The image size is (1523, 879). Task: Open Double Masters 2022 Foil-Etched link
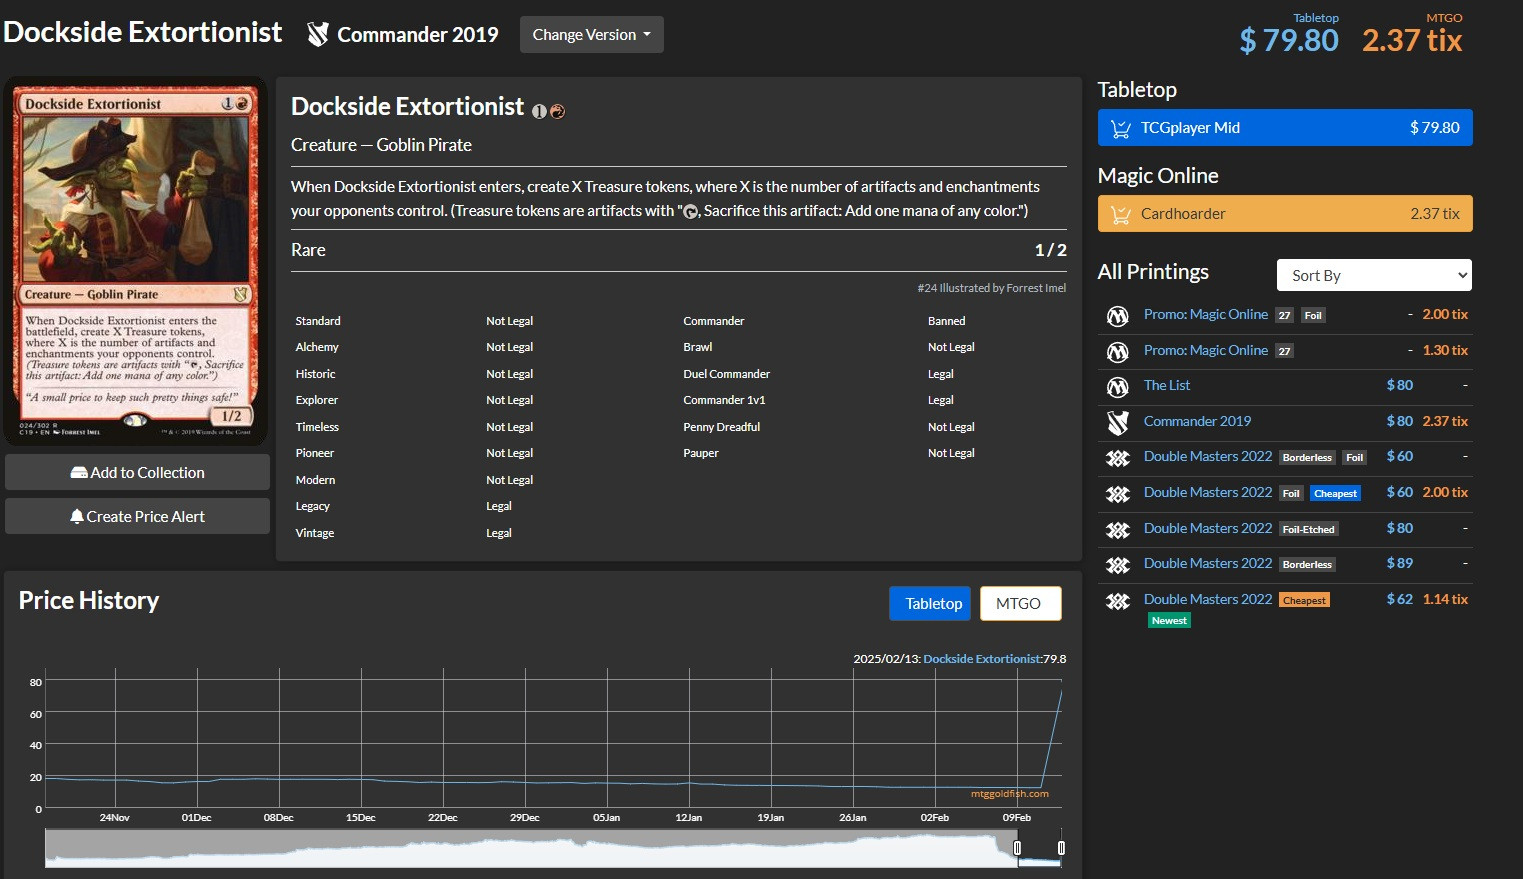[1208, 528]
